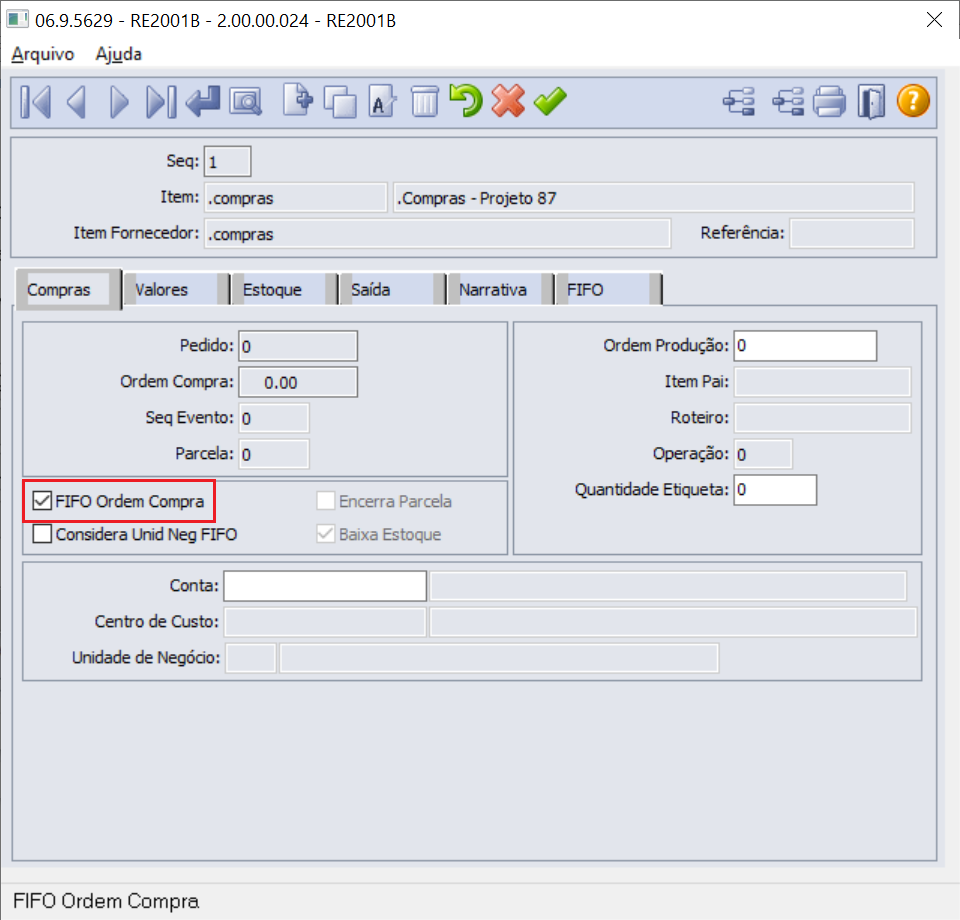
Task: Copy record with the duplicate icon
Action: (340, 102)
